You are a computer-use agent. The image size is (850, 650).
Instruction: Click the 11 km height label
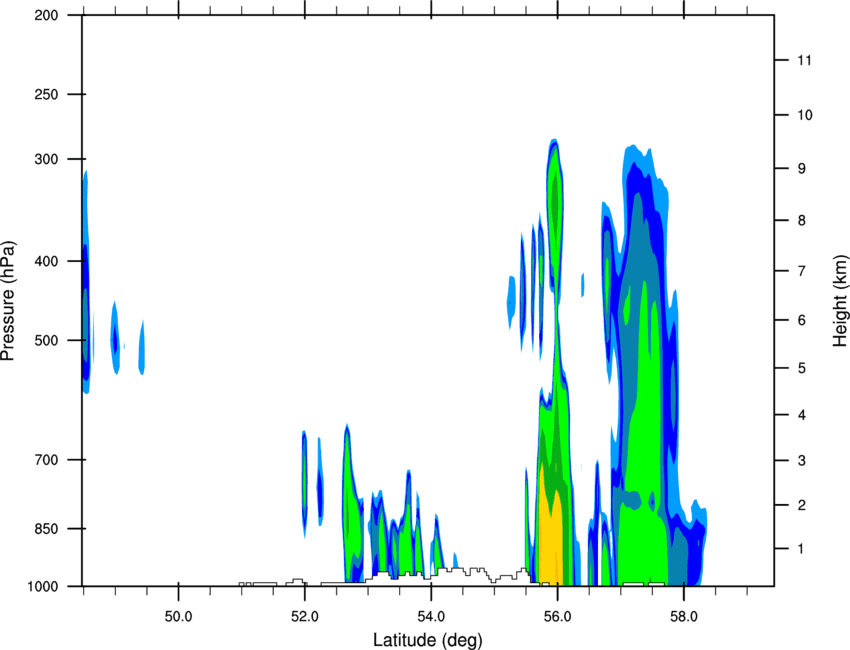pyautogui.click(x=804, y=60)
